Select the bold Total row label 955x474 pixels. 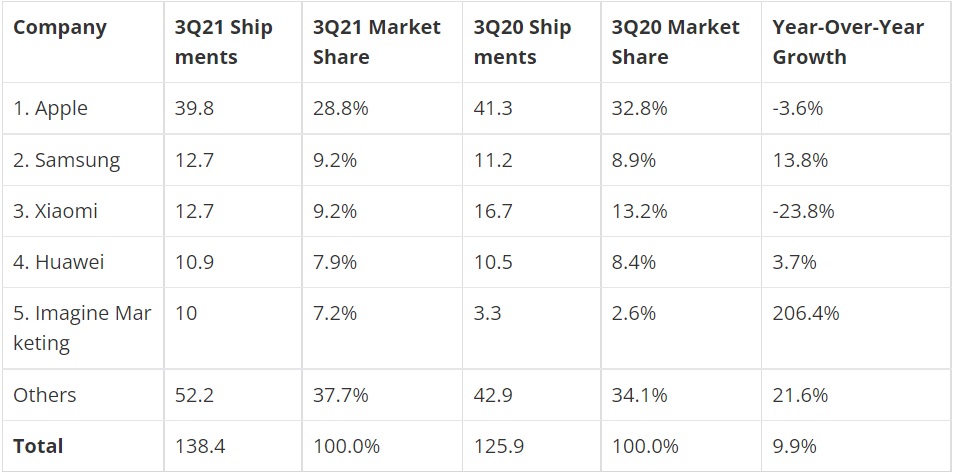pos(38,446)
